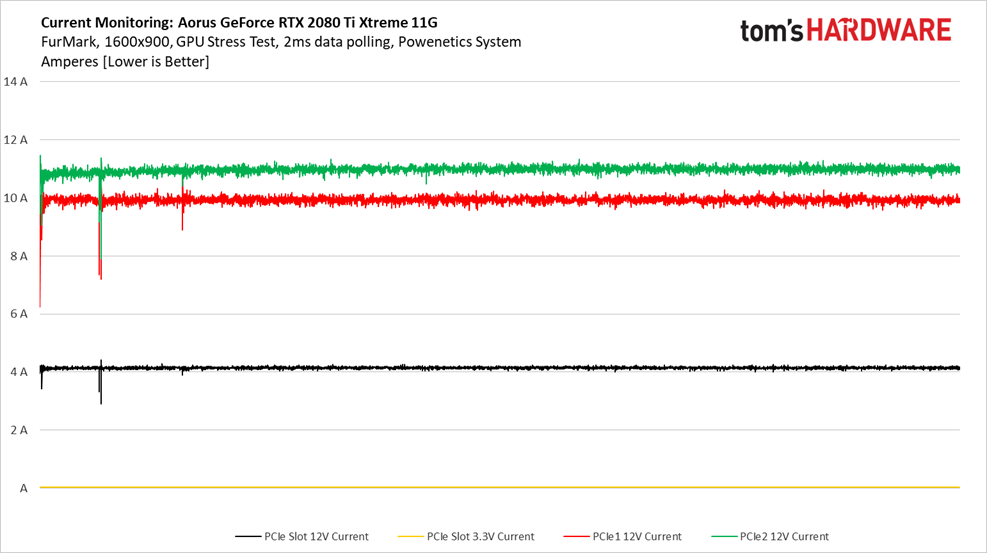Click the '12 A' axis label
The width and height of the screenshot is (987, 553).
click(x=15, y=140)
